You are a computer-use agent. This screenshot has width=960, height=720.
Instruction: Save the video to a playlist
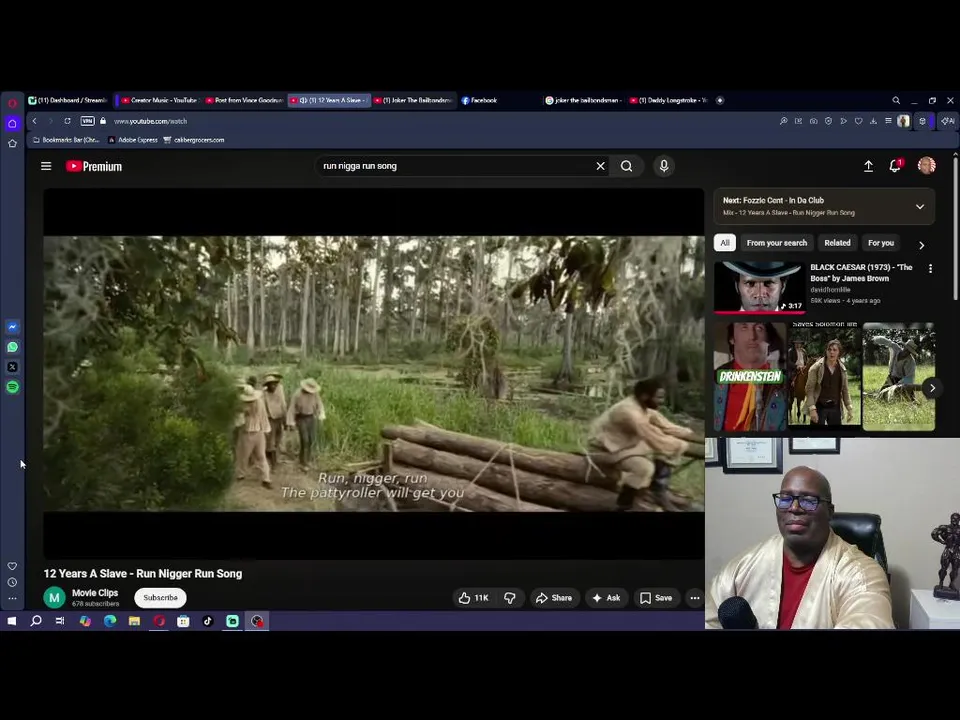coord(656,598)
